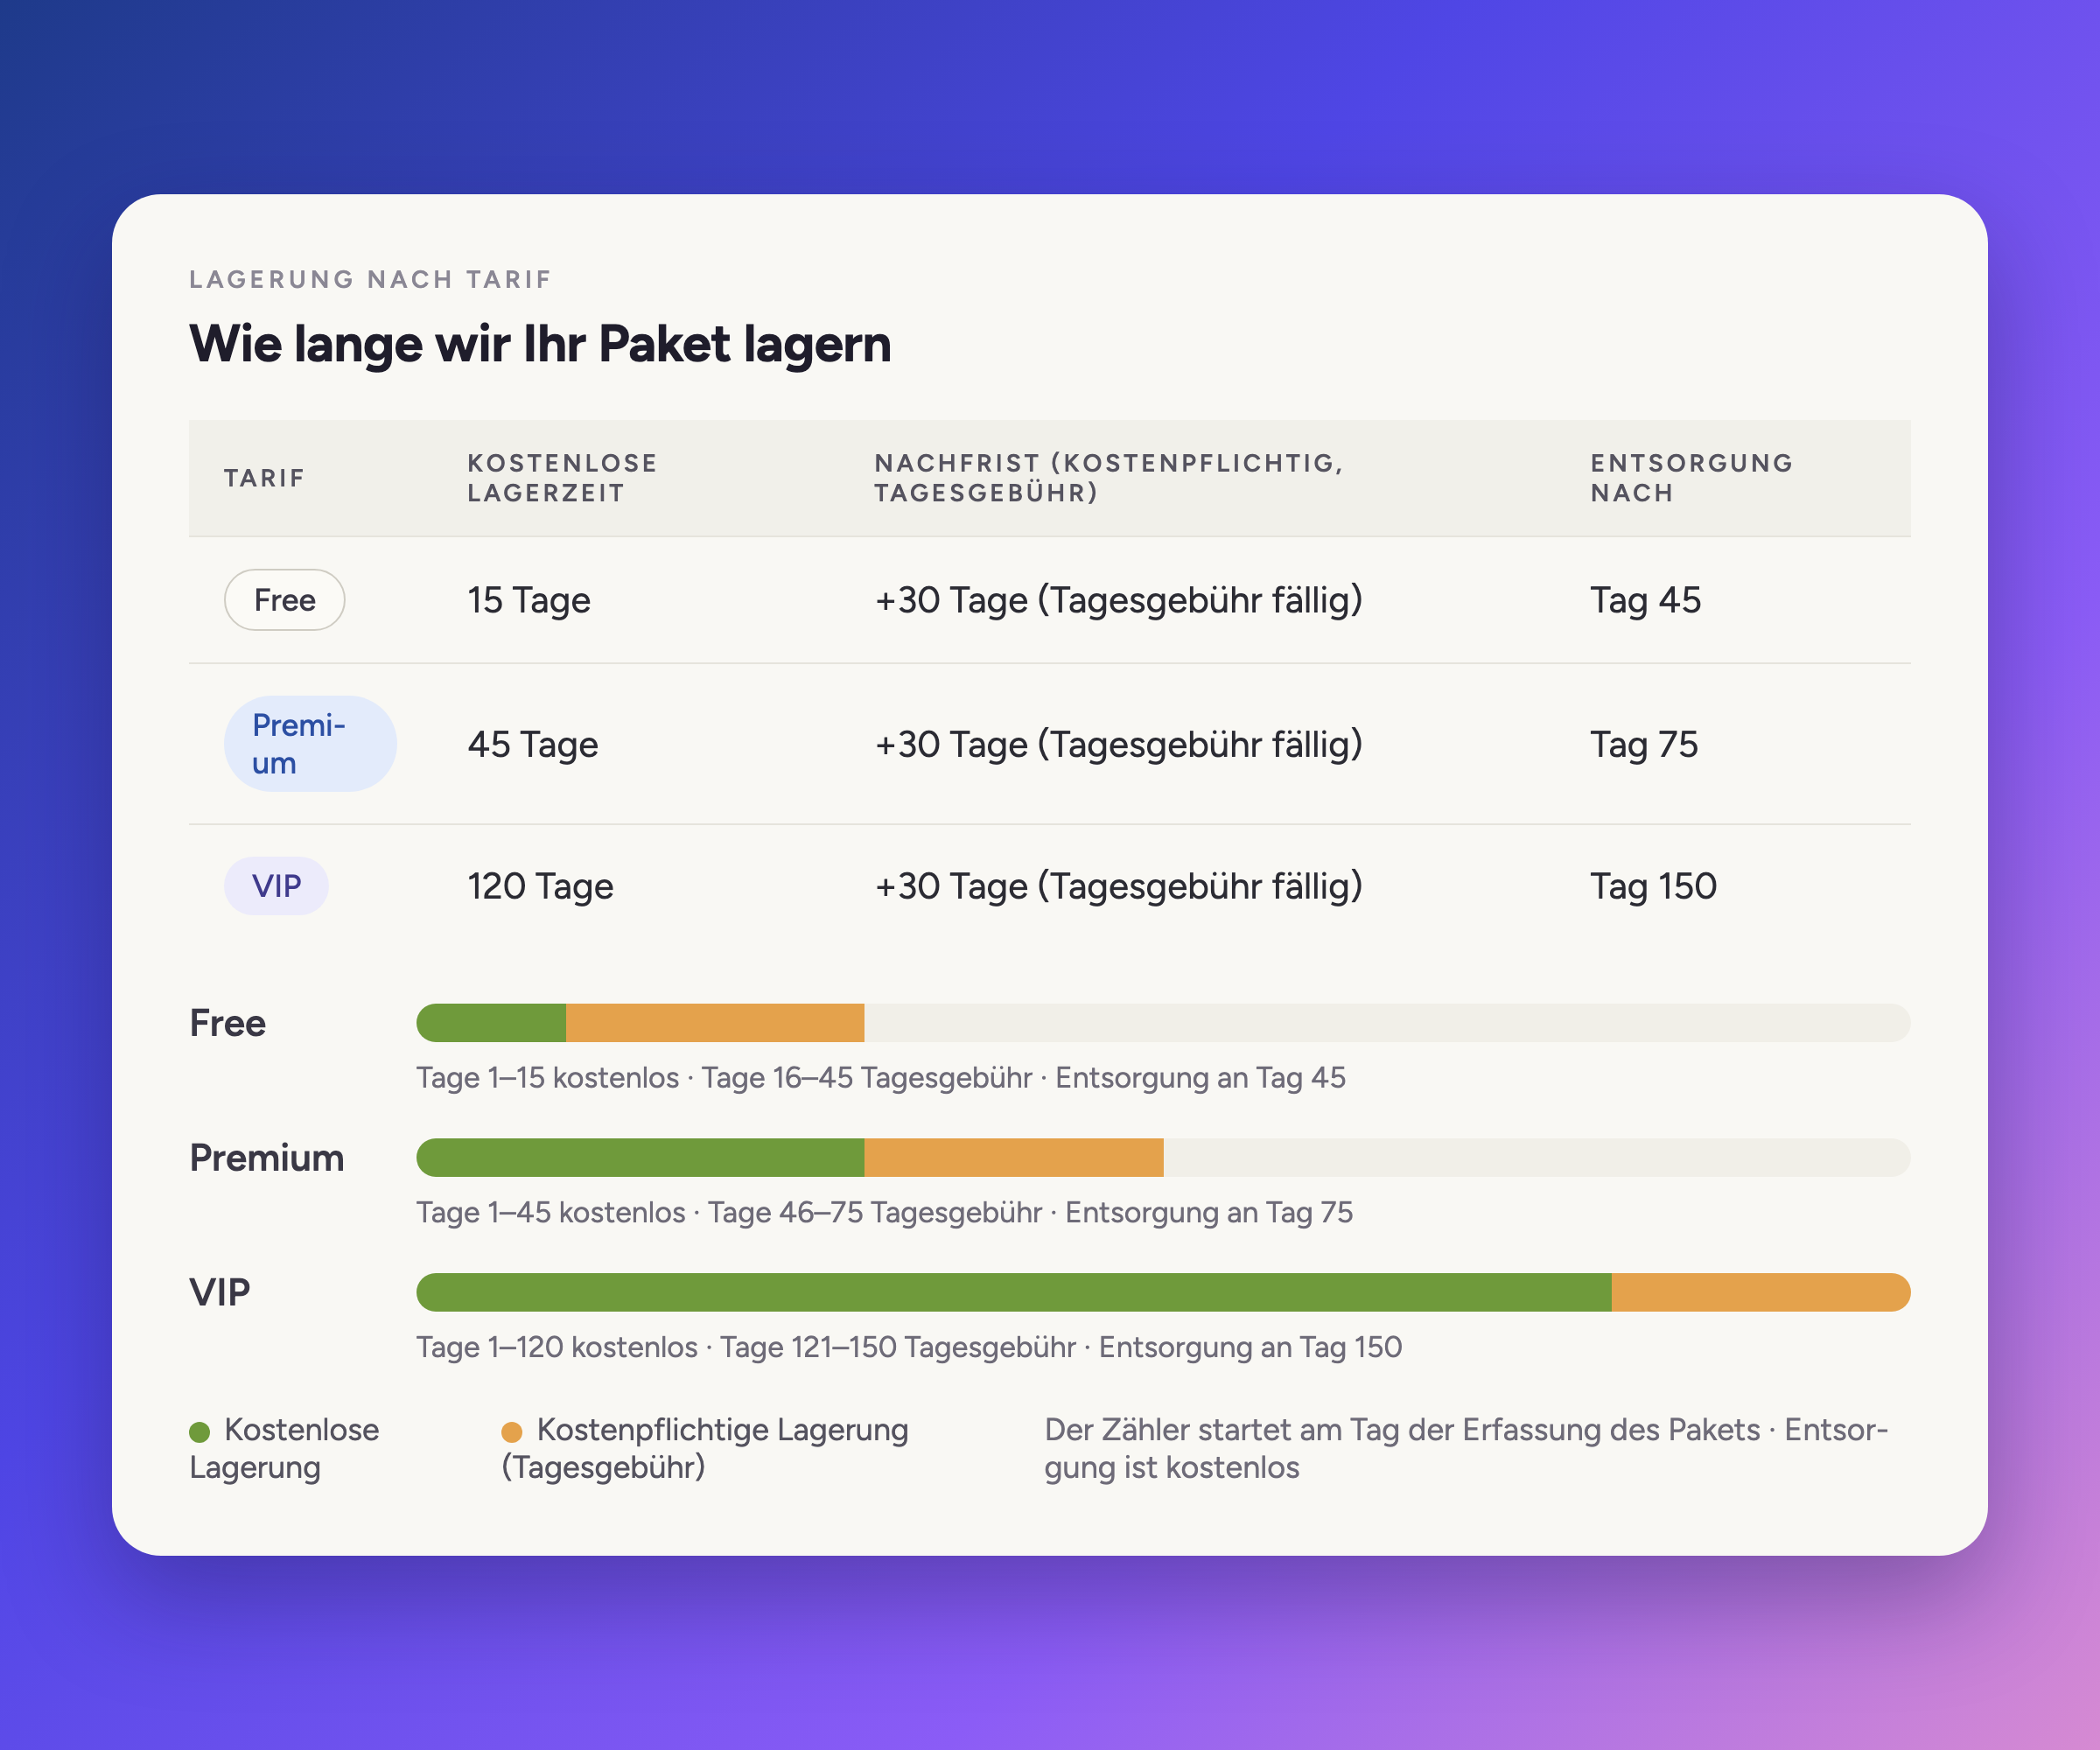Click the caption 'Tage 1–45 kostenlos'

point(551,1212)
